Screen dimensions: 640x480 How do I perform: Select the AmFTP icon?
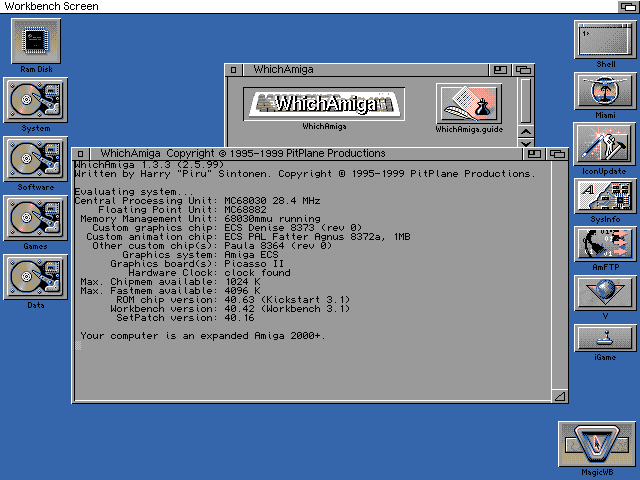(605, 244)
